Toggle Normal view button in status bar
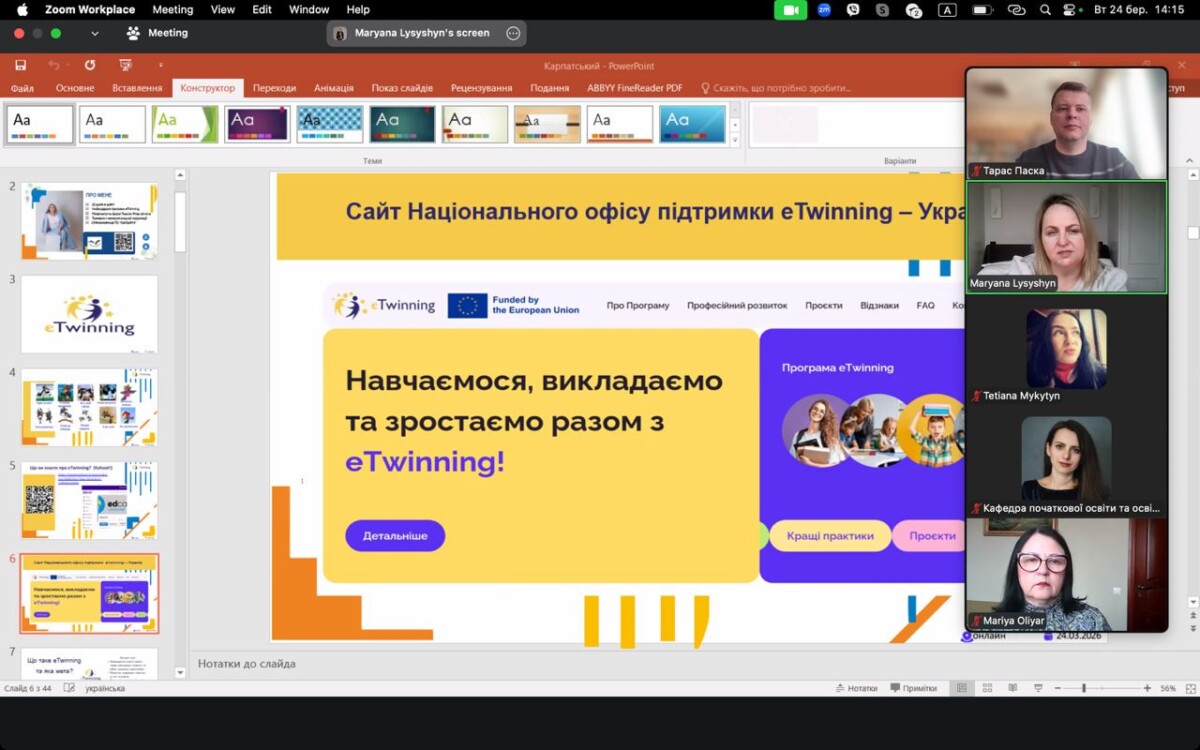This screenshot has width=1200, height=750. click(962, 688)
